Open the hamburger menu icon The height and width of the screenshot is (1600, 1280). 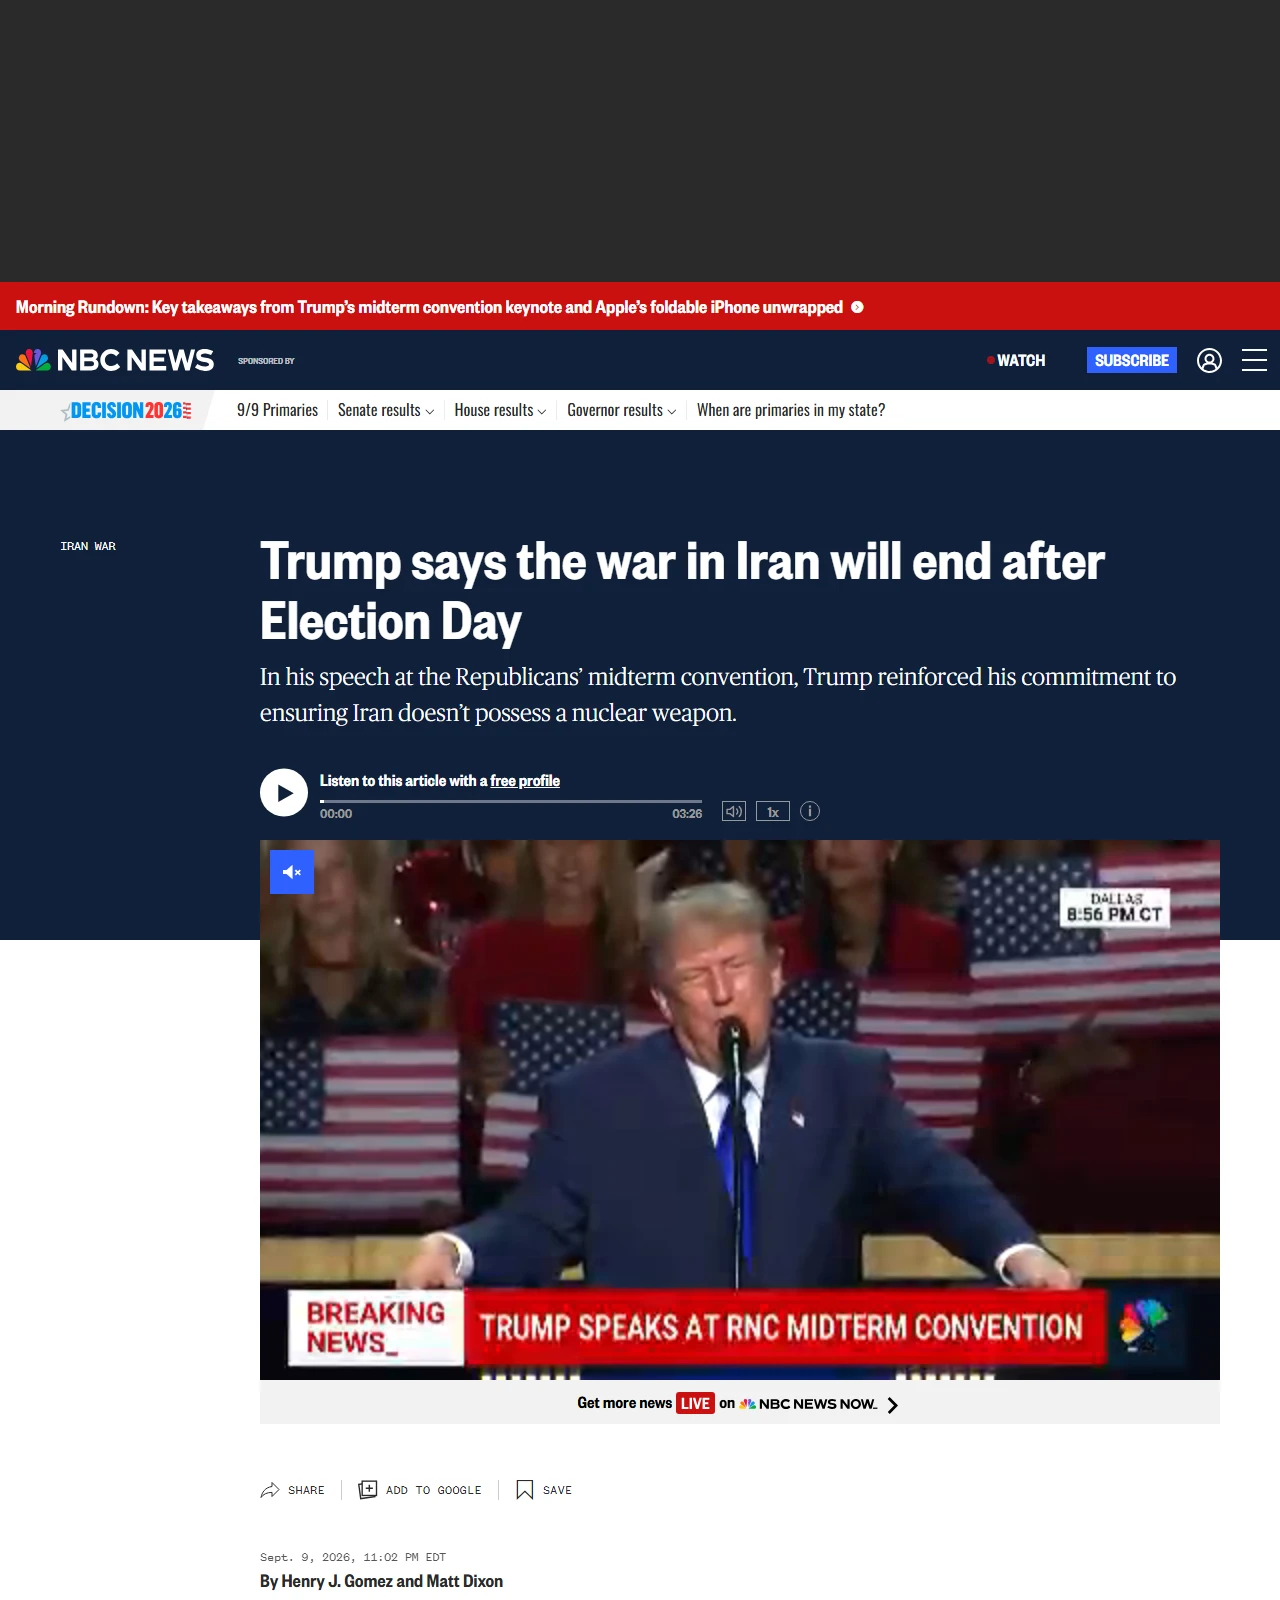(x=1254, y=360)
